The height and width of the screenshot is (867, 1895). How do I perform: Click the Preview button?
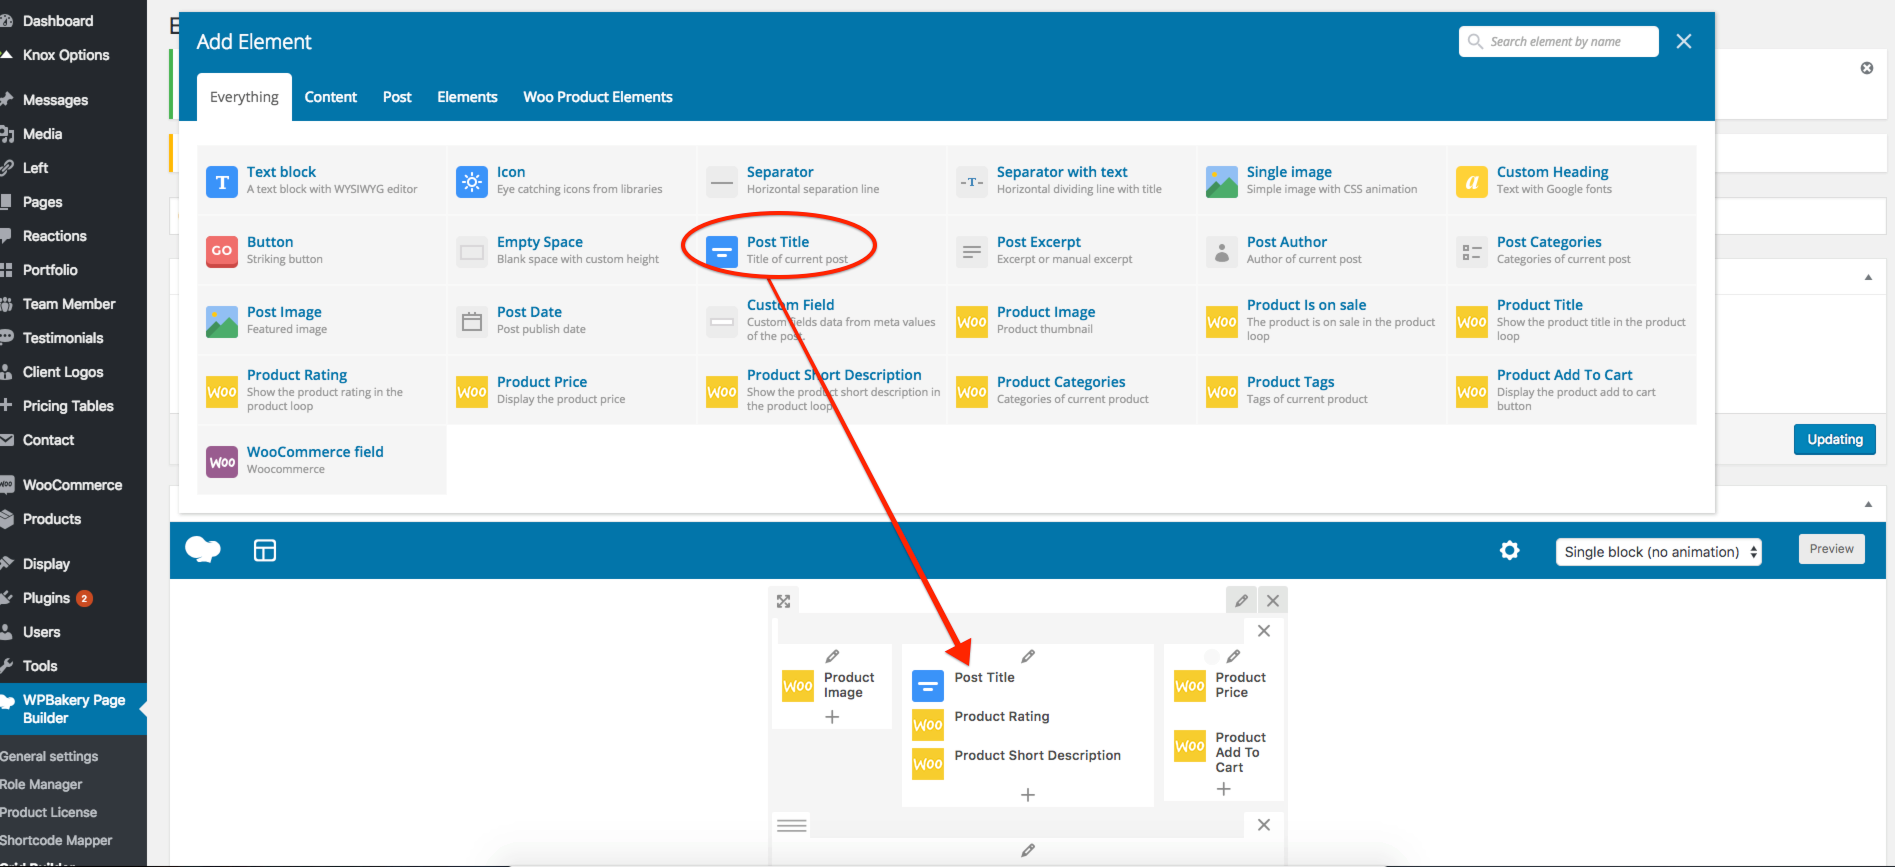point(1832,549)
